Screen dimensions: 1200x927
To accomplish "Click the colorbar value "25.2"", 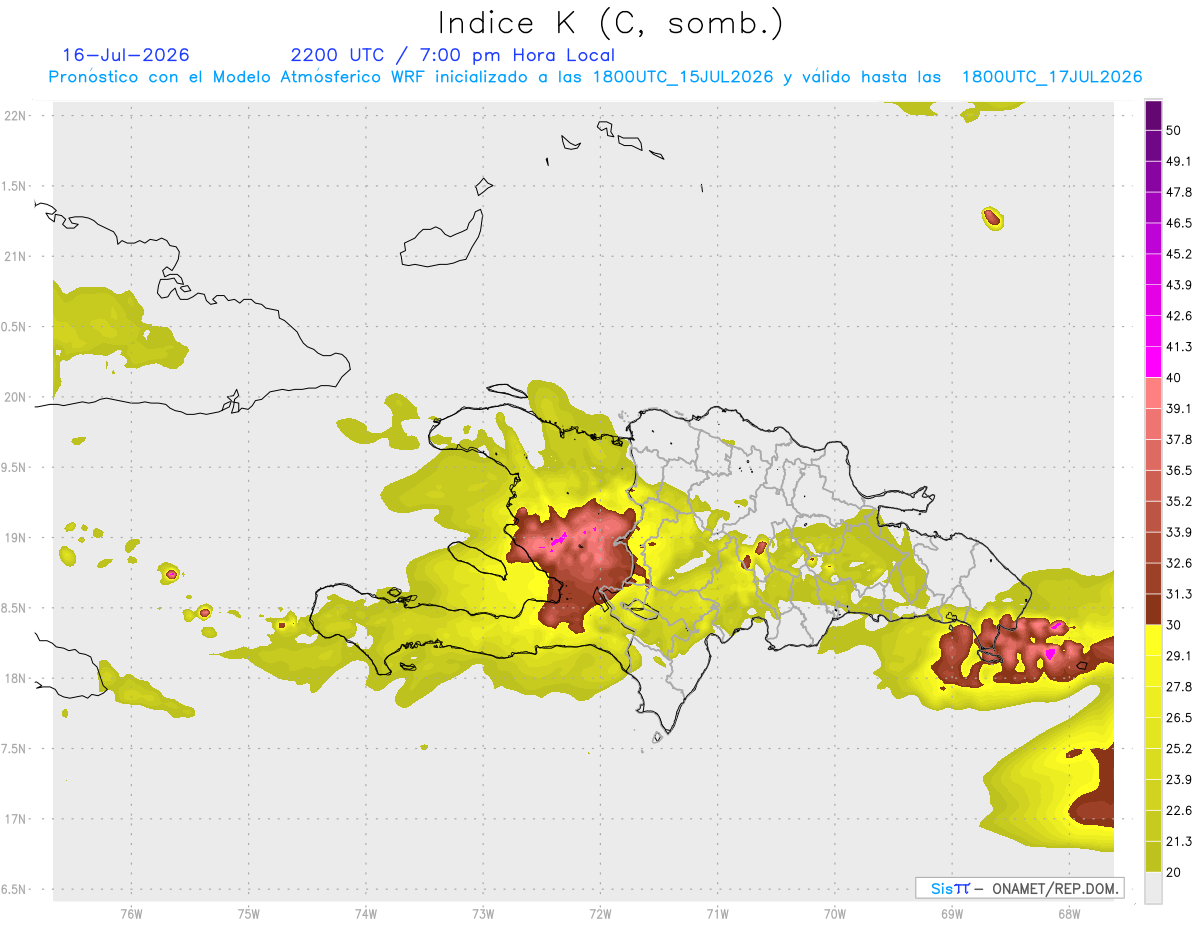I will click(x=1179, y=749).
